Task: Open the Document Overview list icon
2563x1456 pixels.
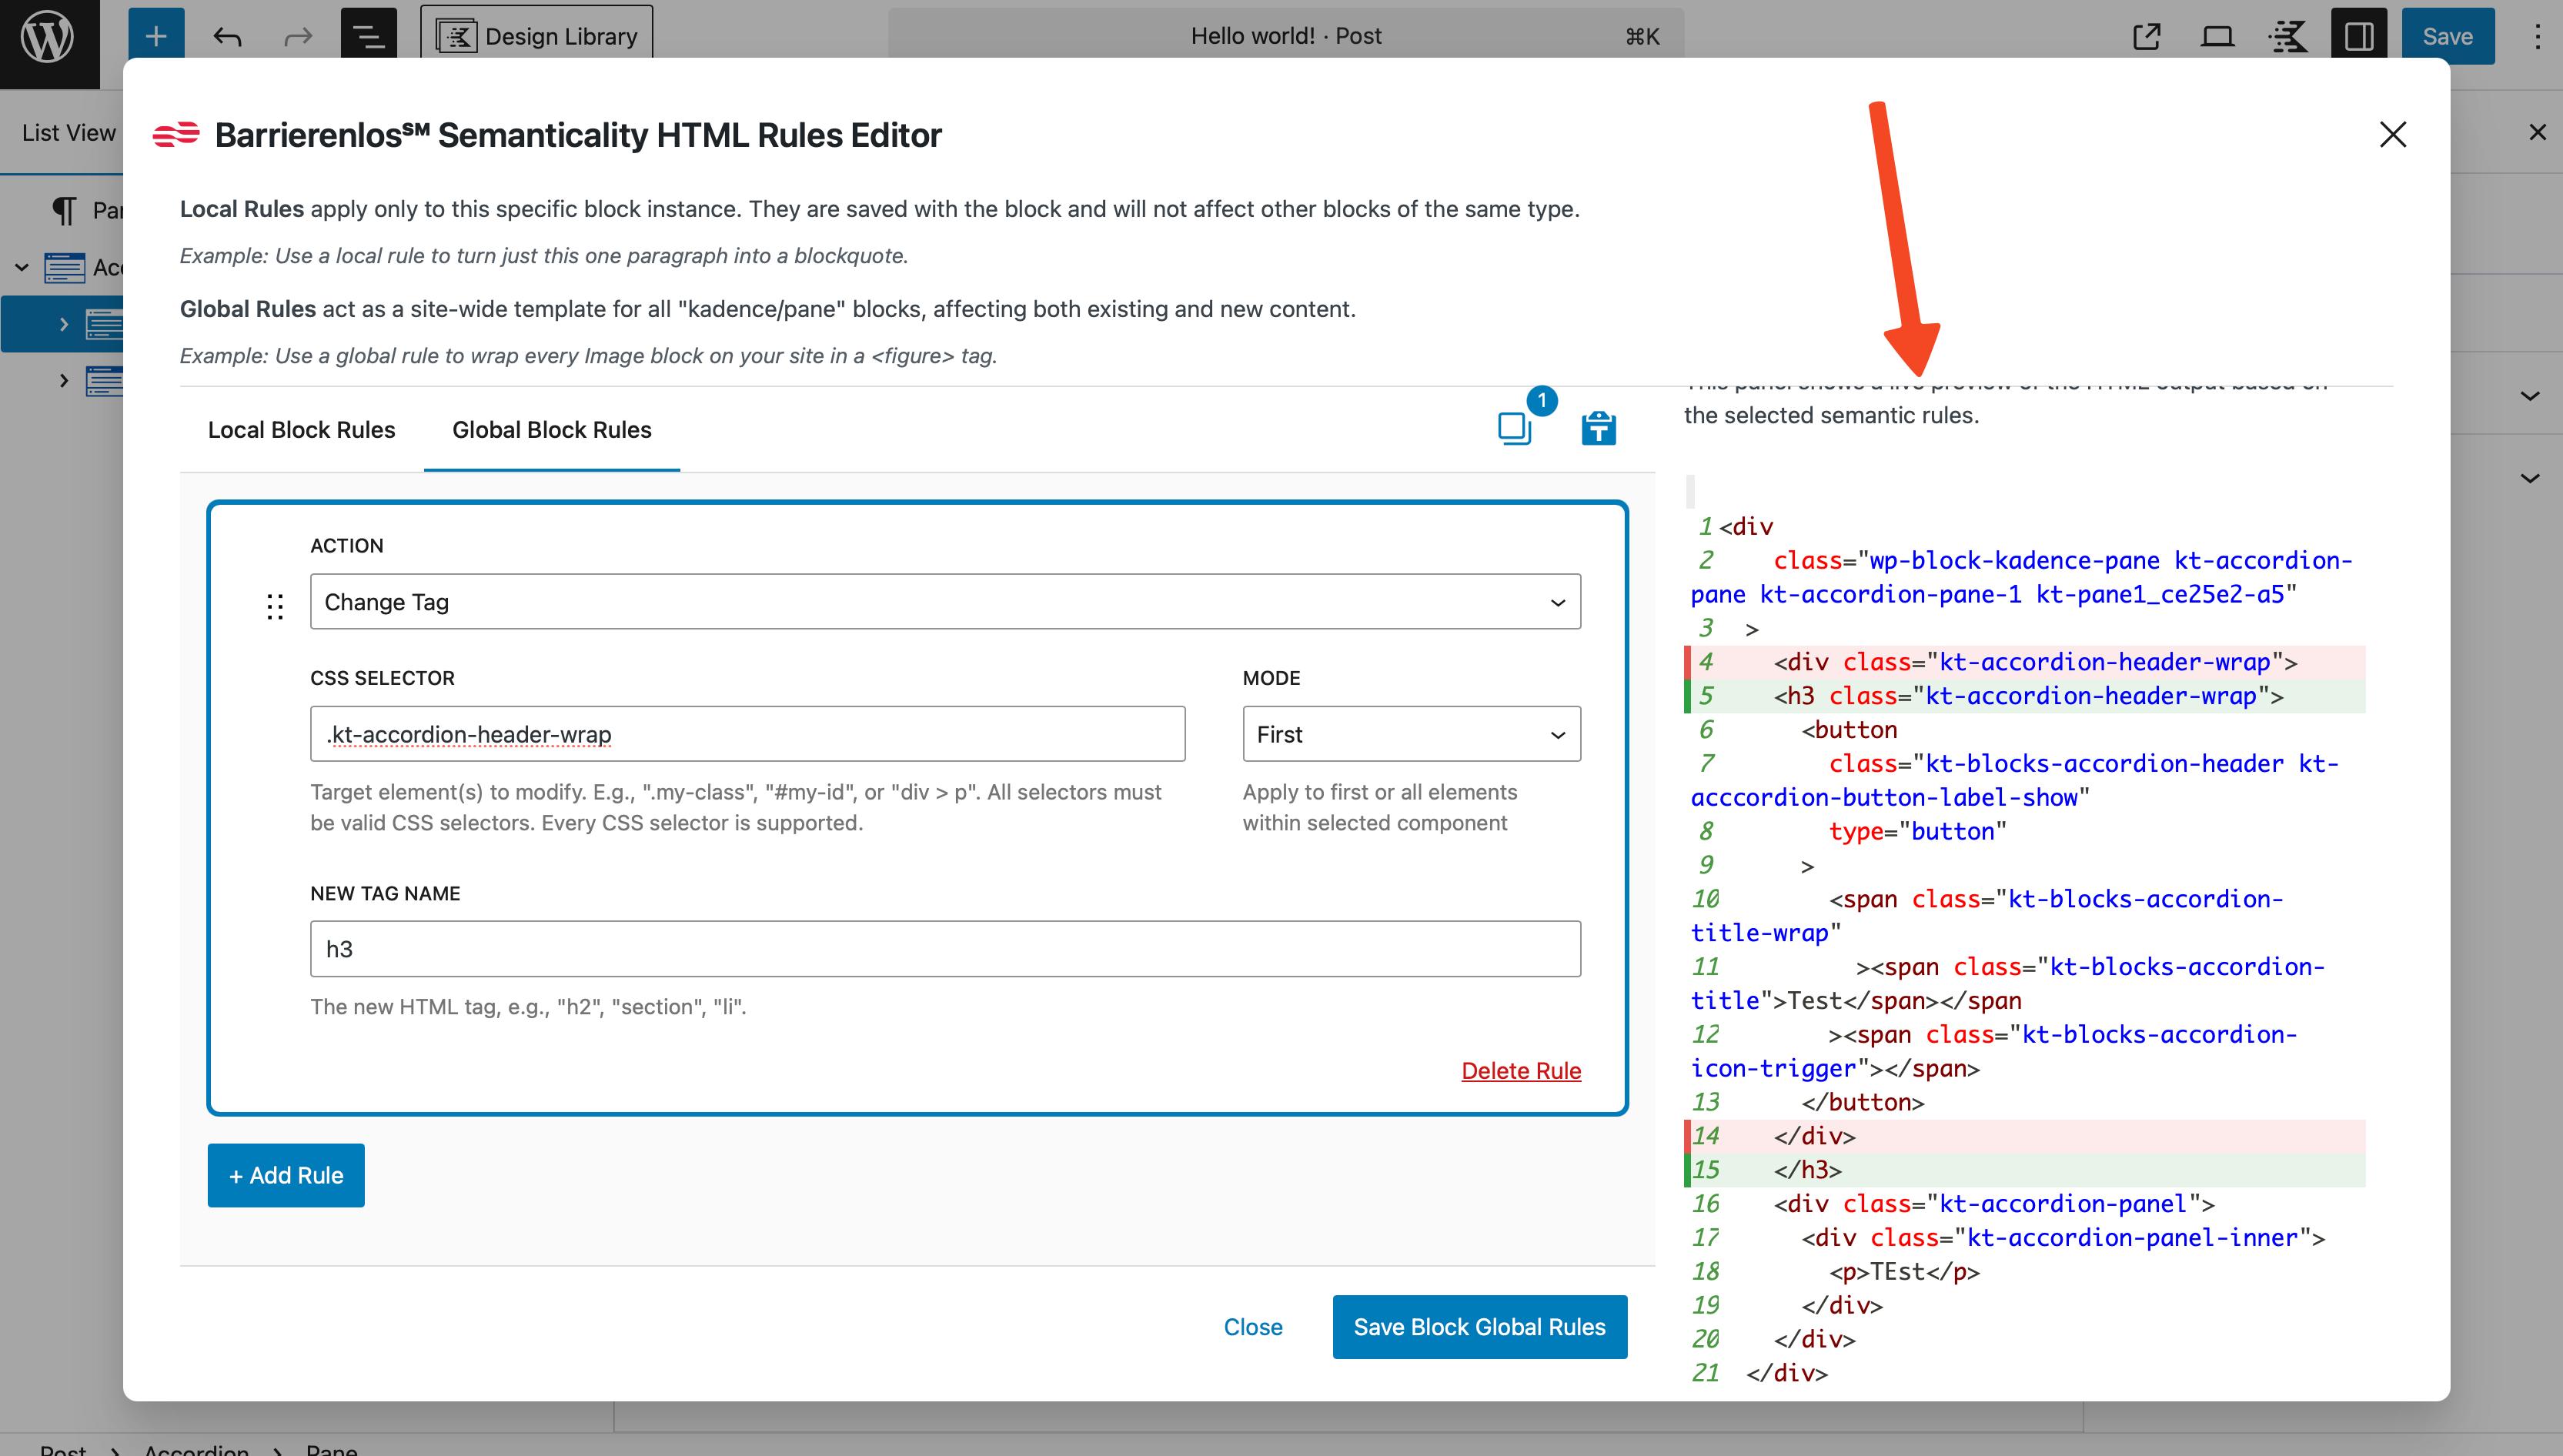Action: (368, 36)
